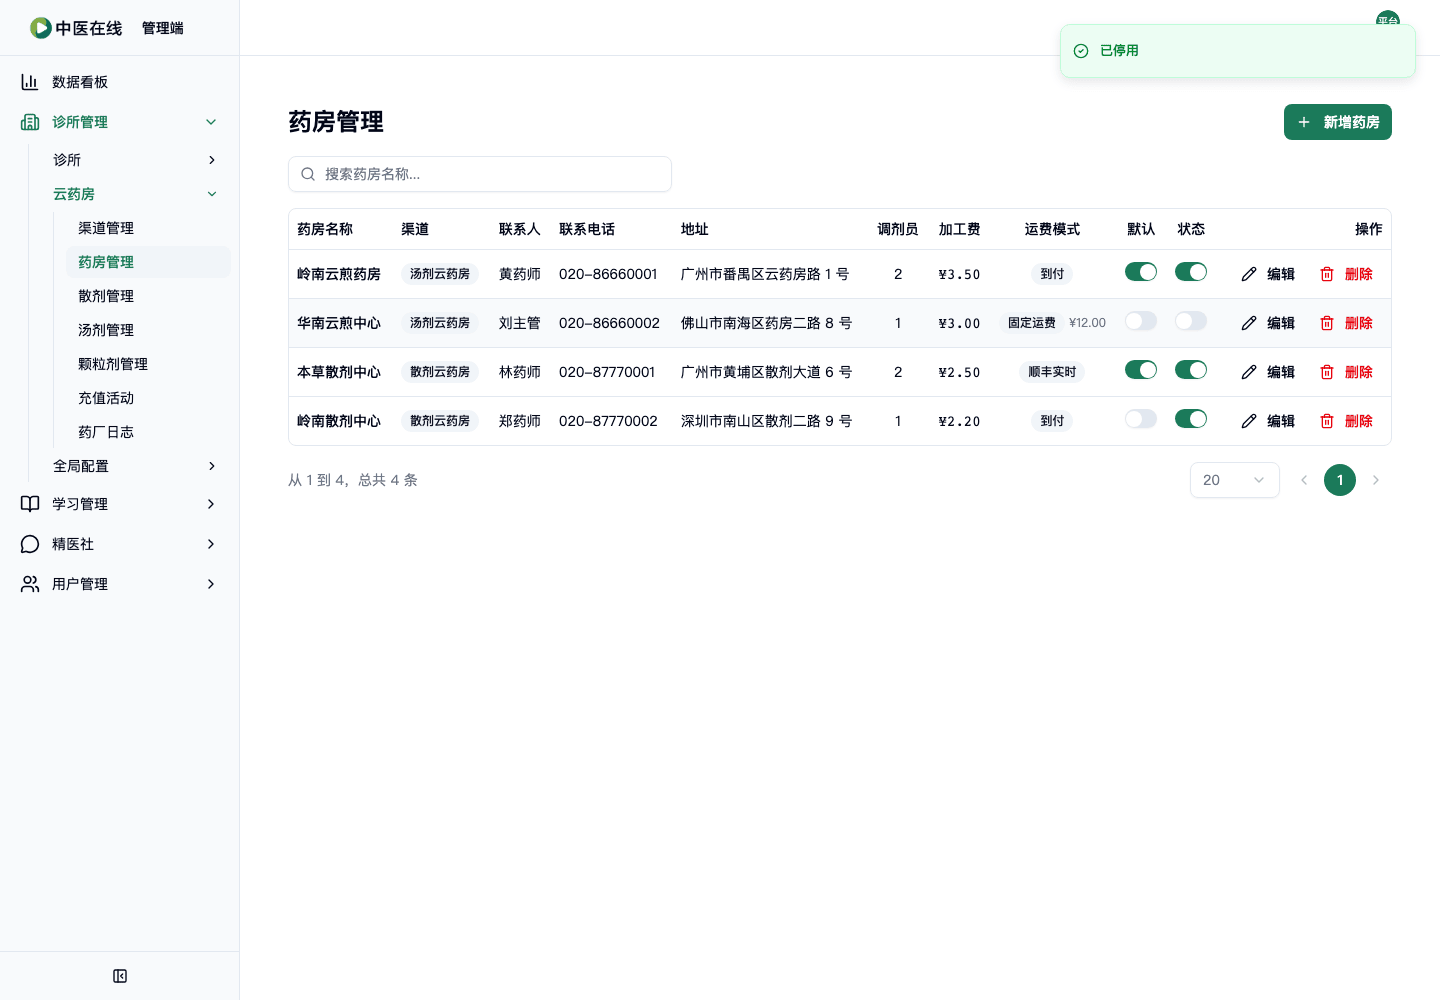Go to previous page arrow
1440x1000 pixels.
pos(1304,480)
